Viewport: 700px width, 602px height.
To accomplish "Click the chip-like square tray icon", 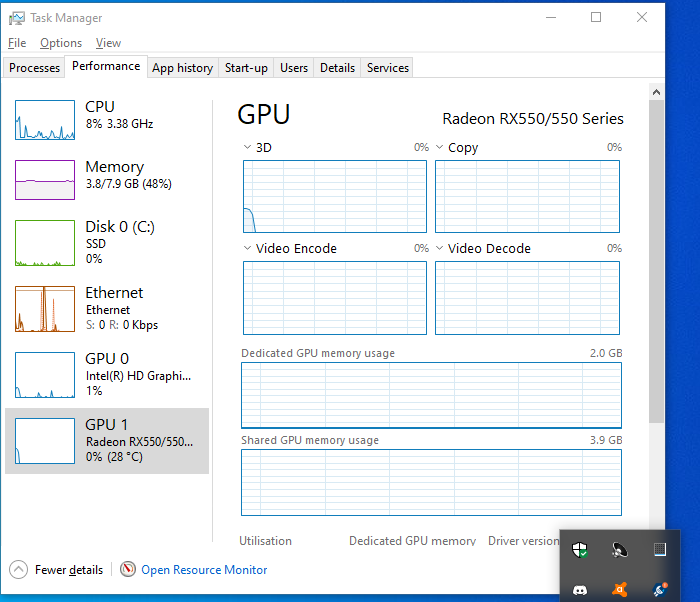I will tap(660, 549).
